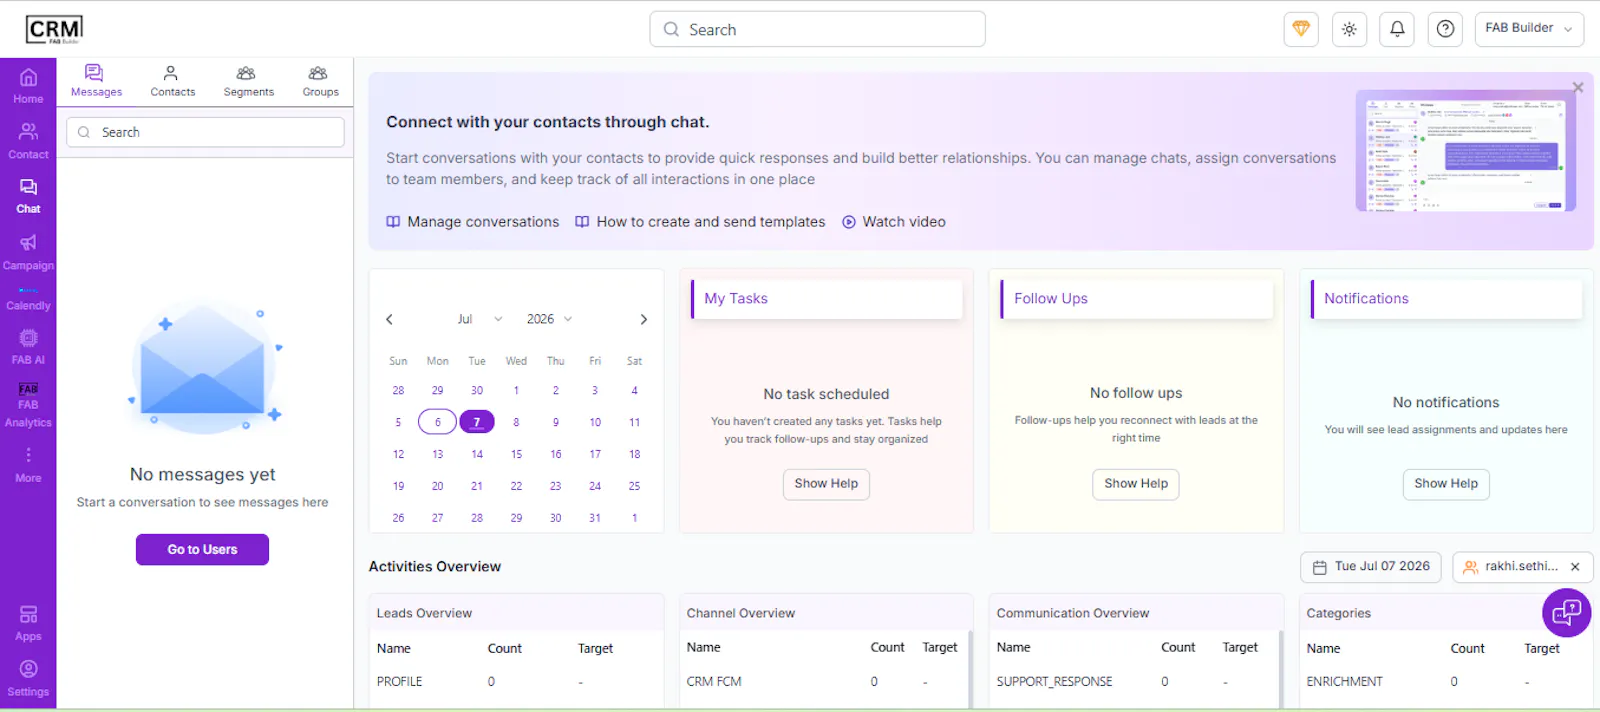Open FAB Analytics in sidebar

[x=28, y=405]
